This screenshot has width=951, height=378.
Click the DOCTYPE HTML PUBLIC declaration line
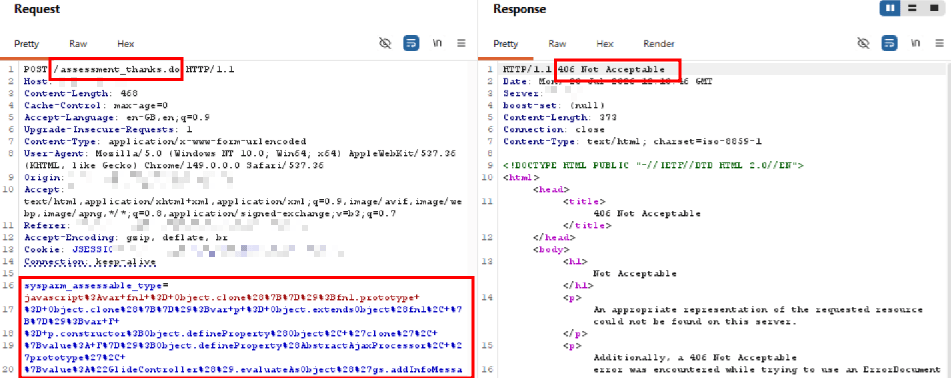tap(653, 165)
